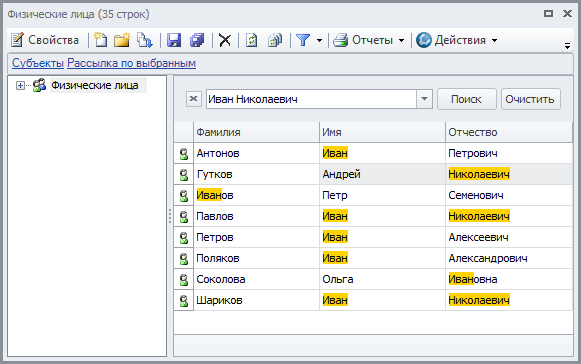Image resolution: width=581 pixels, height=364 pixels.
Task: Click the Субъекты link
Action: pos(38,63)
